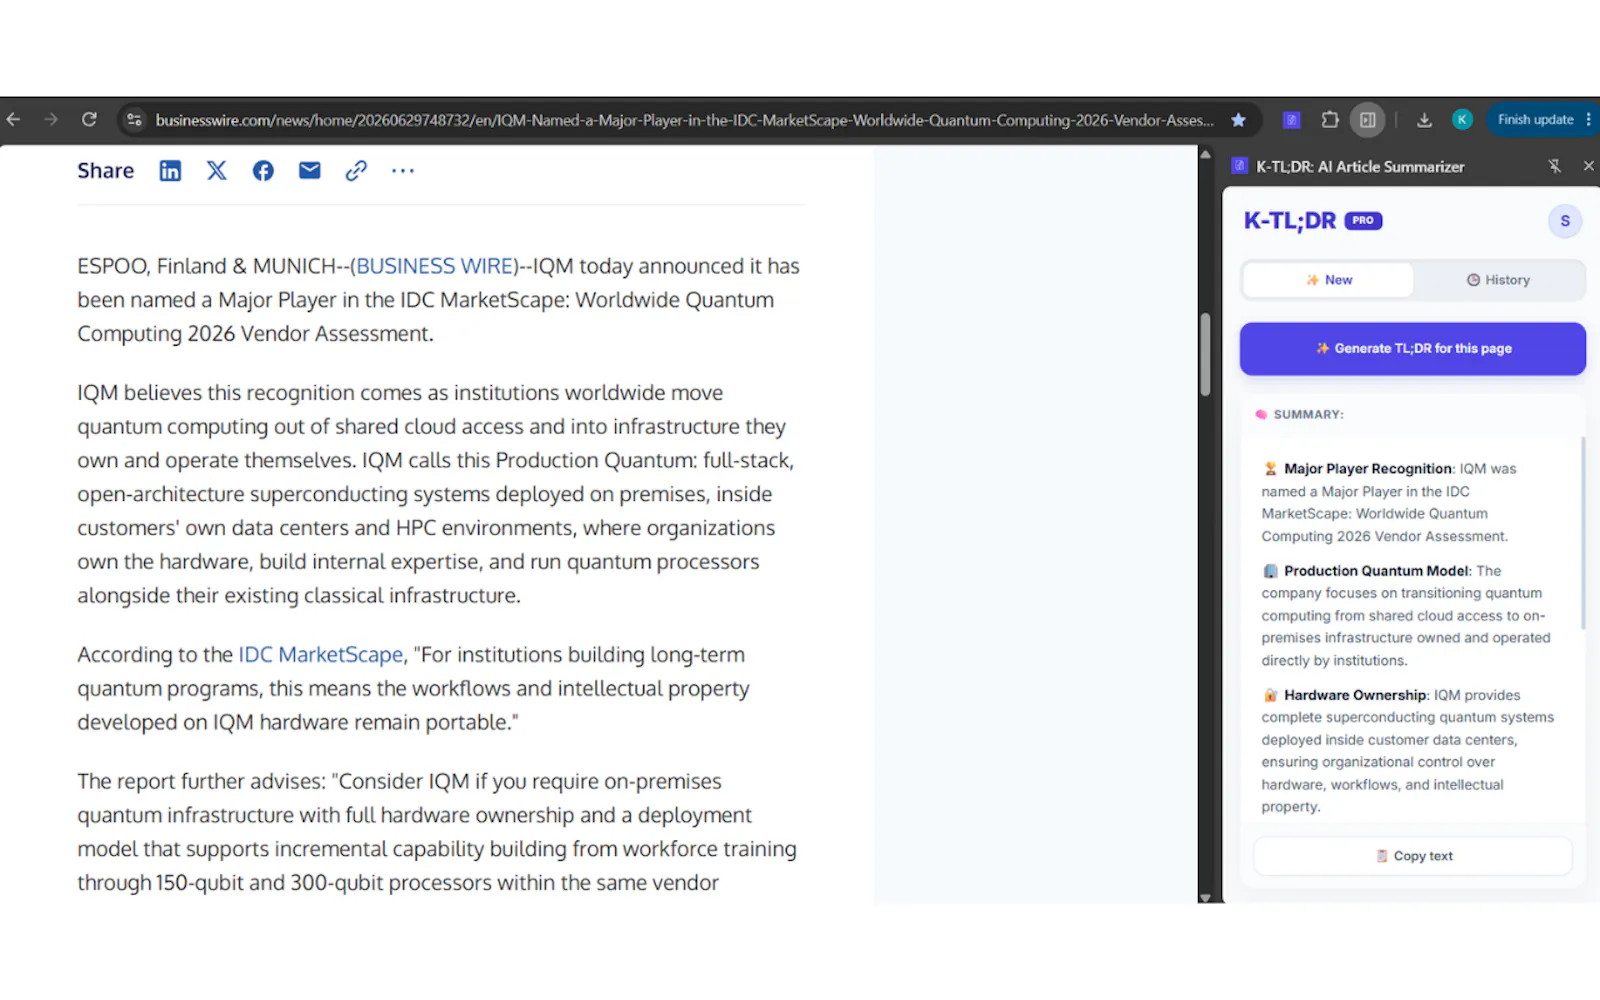Click the Hardware Ownership heading

pos(1355,695)
